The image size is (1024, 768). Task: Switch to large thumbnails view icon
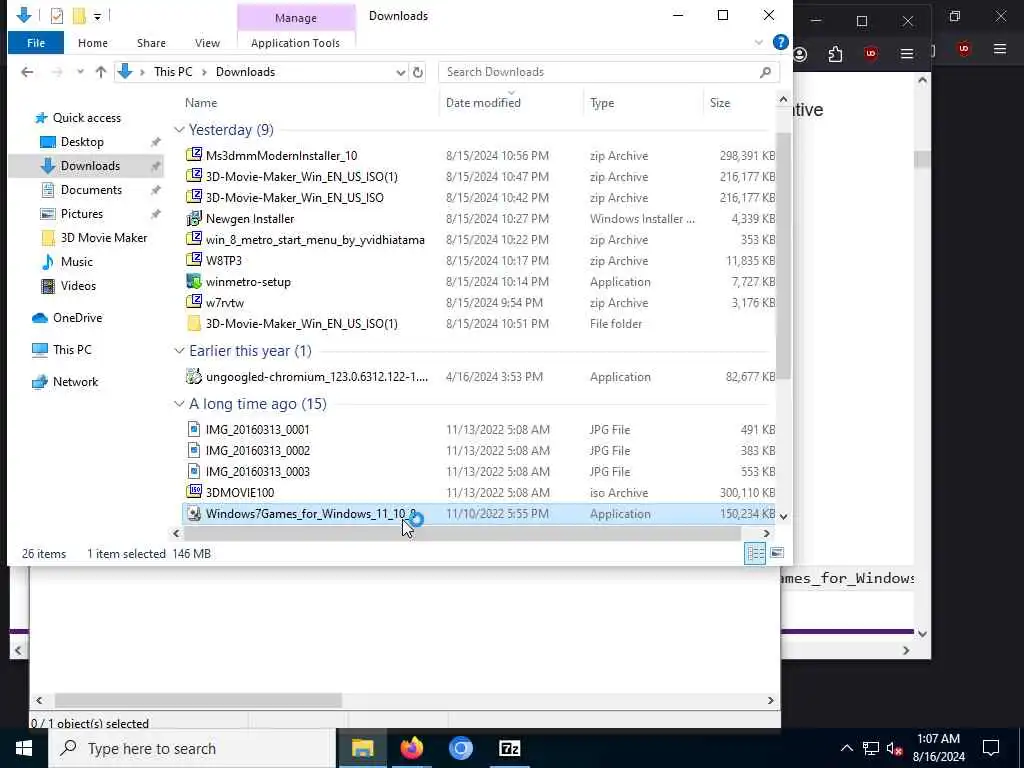click(x=777, y=553)
